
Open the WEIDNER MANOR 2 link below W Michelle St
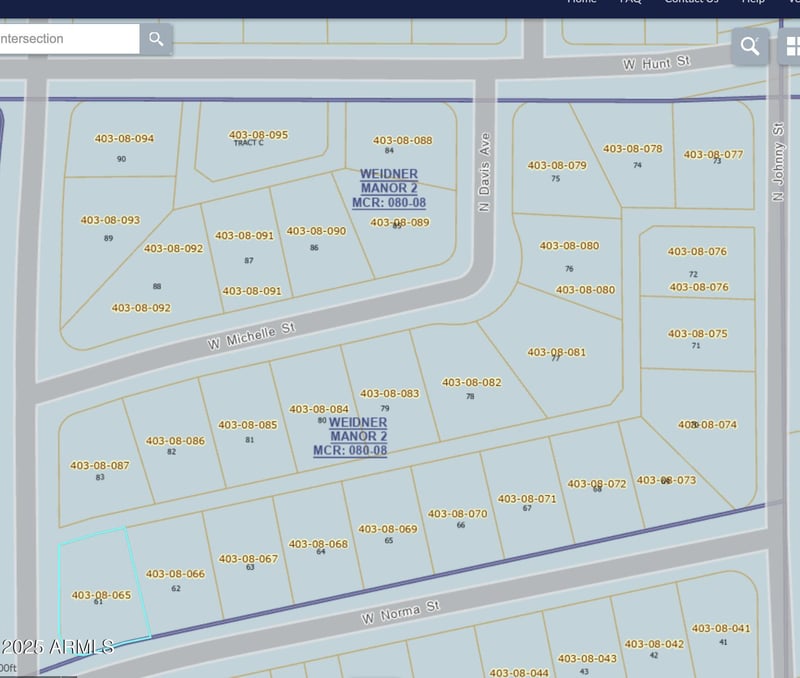[351, 436]
